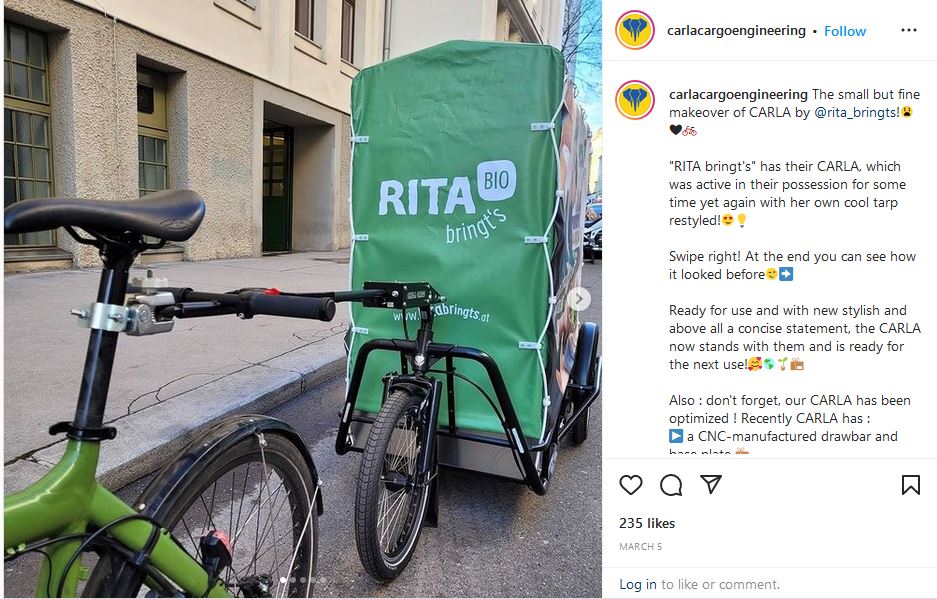Open the March 5 post date link

[641, 546]
